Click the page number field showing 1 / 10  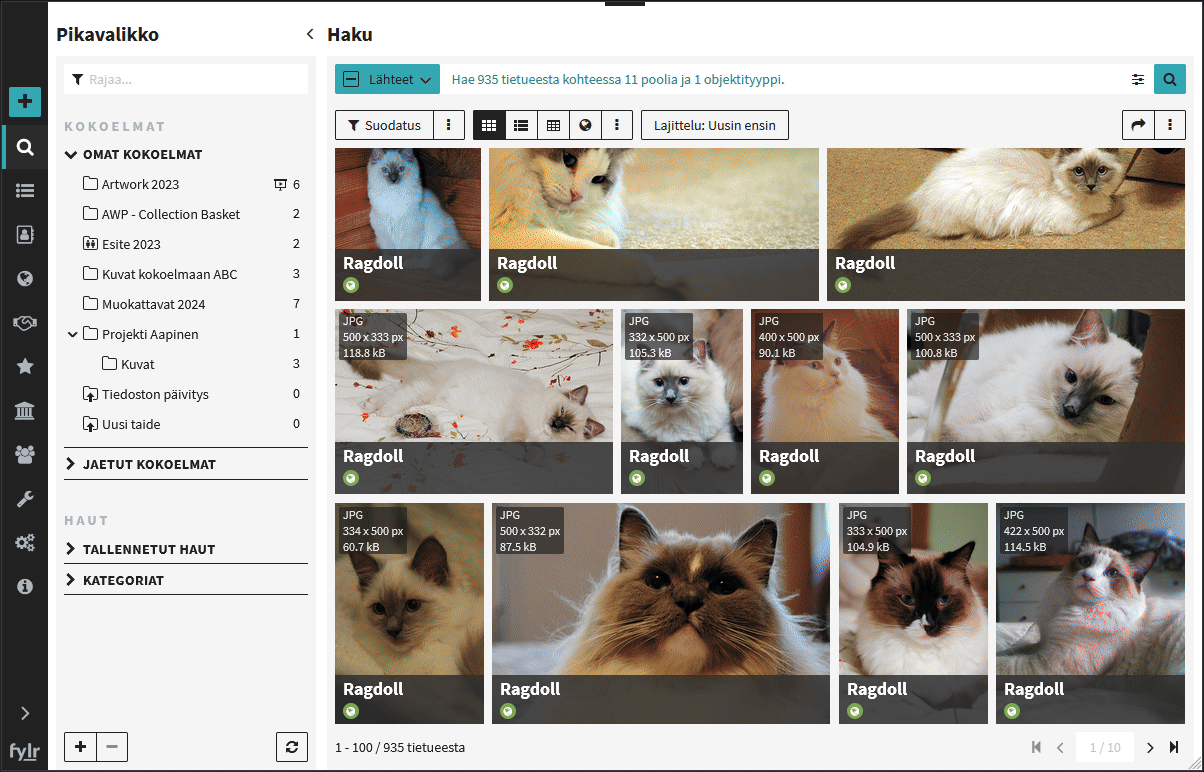click(1105, 748)
